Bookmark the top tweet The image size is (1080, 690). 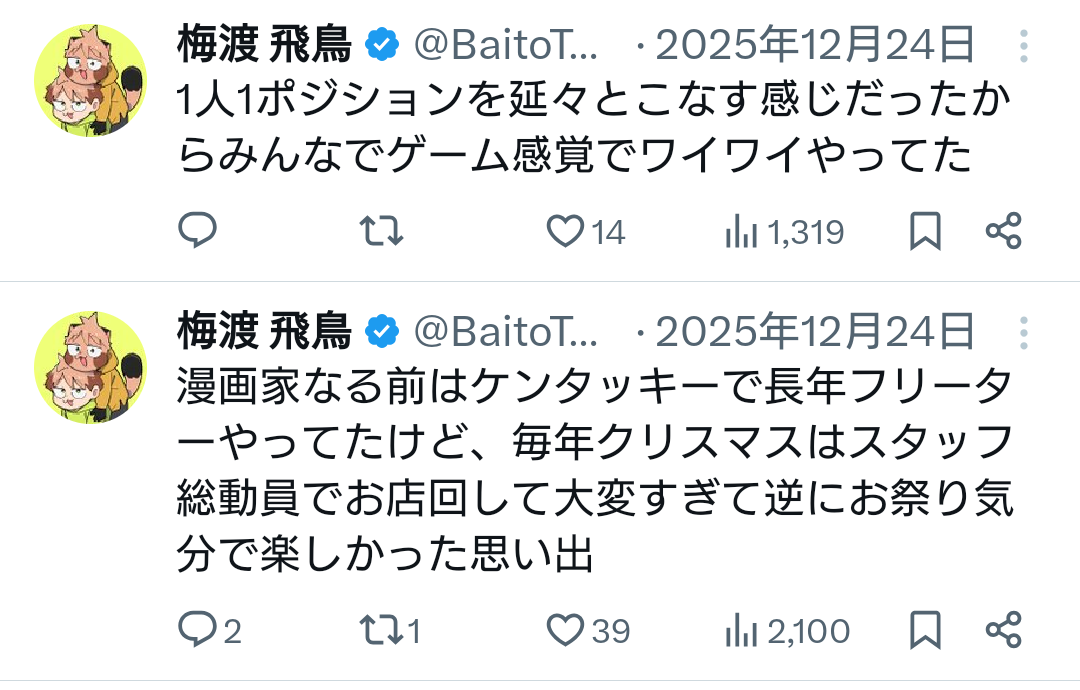pyautogui.click(x=925, y=232)
